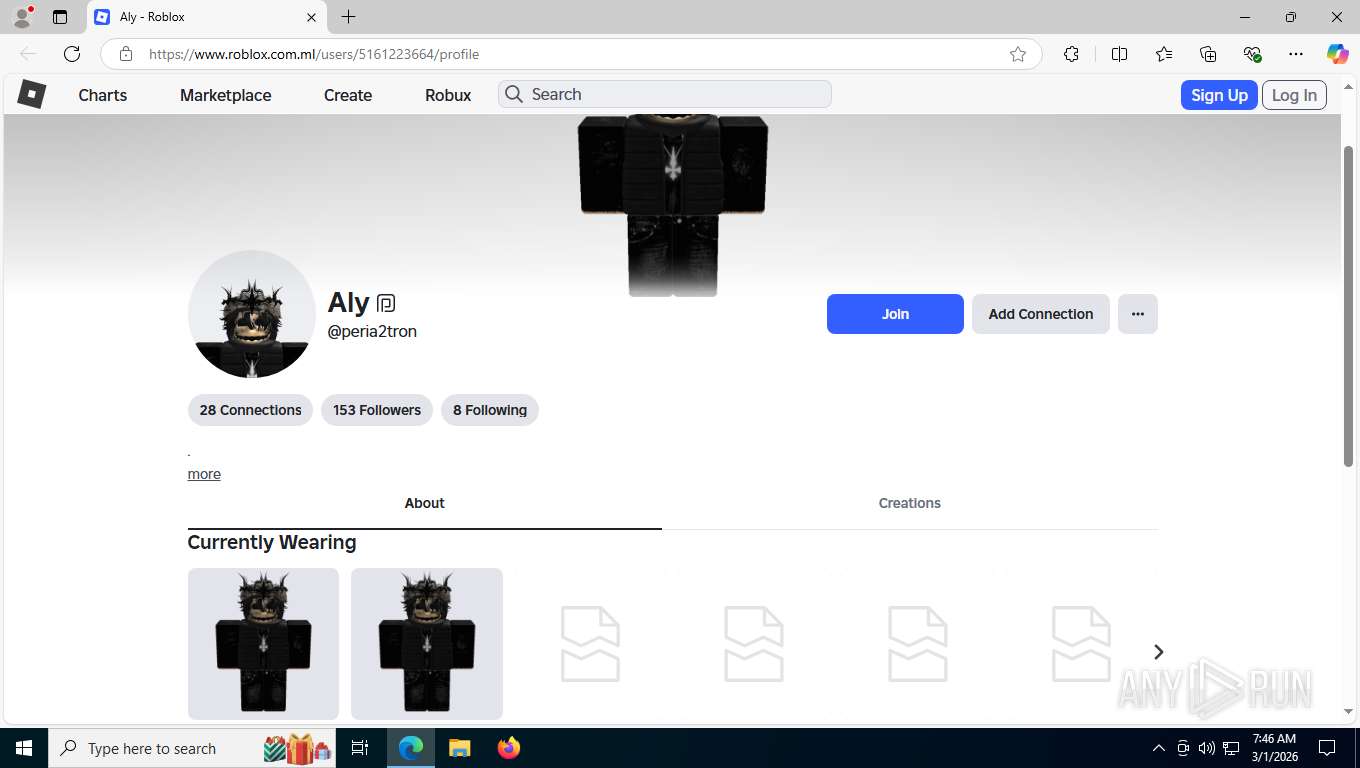The width and height of the screenshot is (1360, 768).
Task: Open the three-dot profile options menu
Action: [x=1138, y=314]
